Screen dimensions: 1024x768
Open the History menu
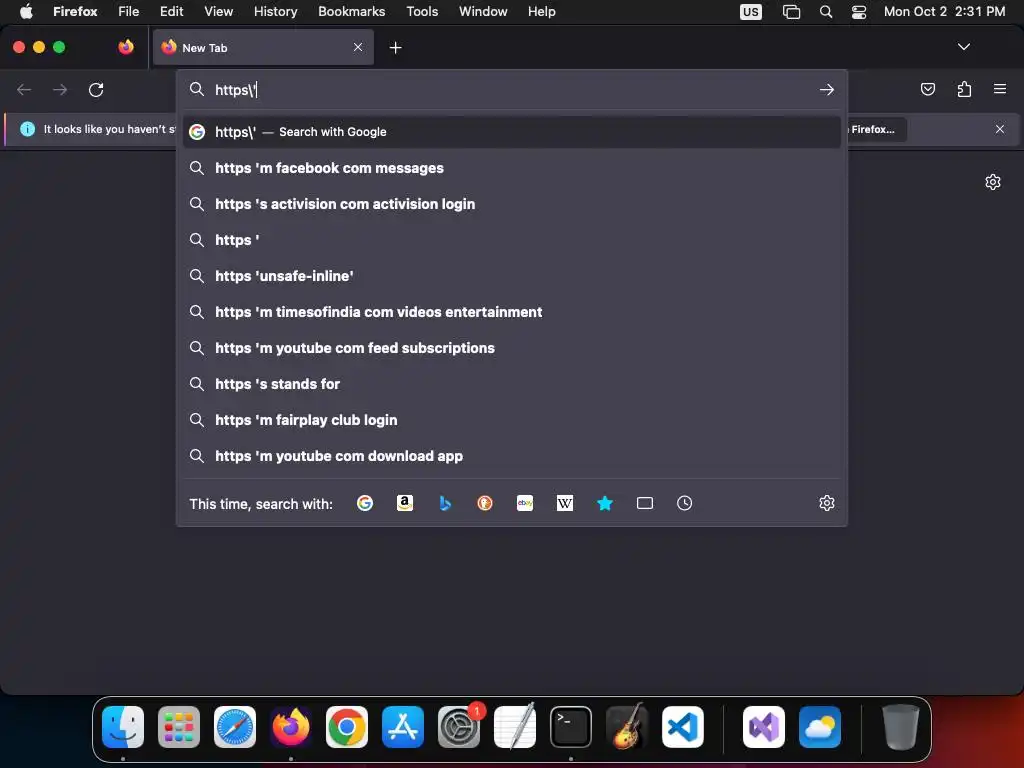point(275,11)
